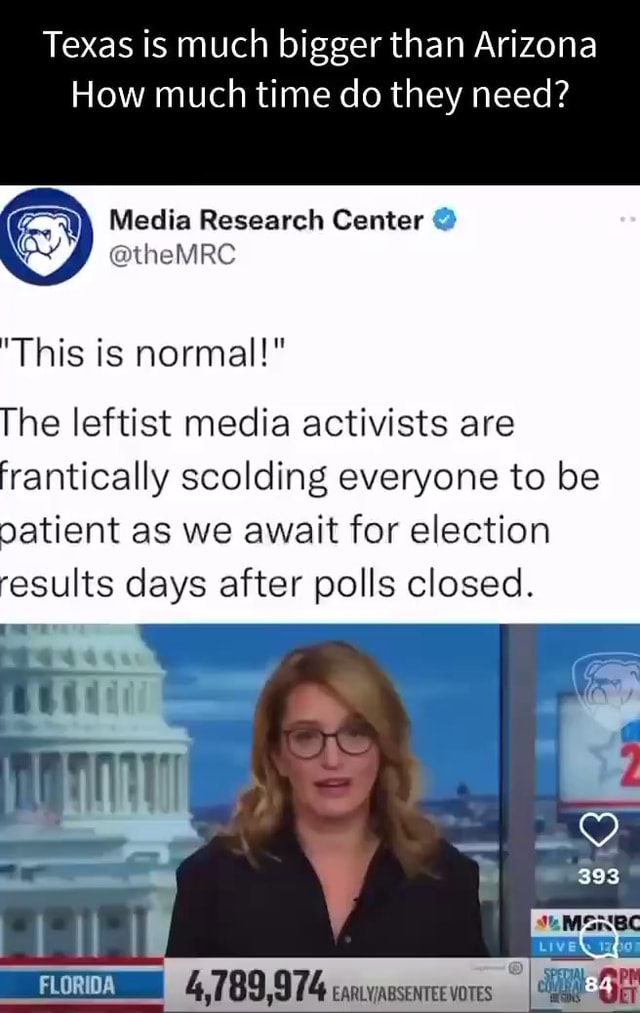Click the 6PM ET special coverage graphic
Viewport: 640px width, 1013px height.
pos(620,987)
